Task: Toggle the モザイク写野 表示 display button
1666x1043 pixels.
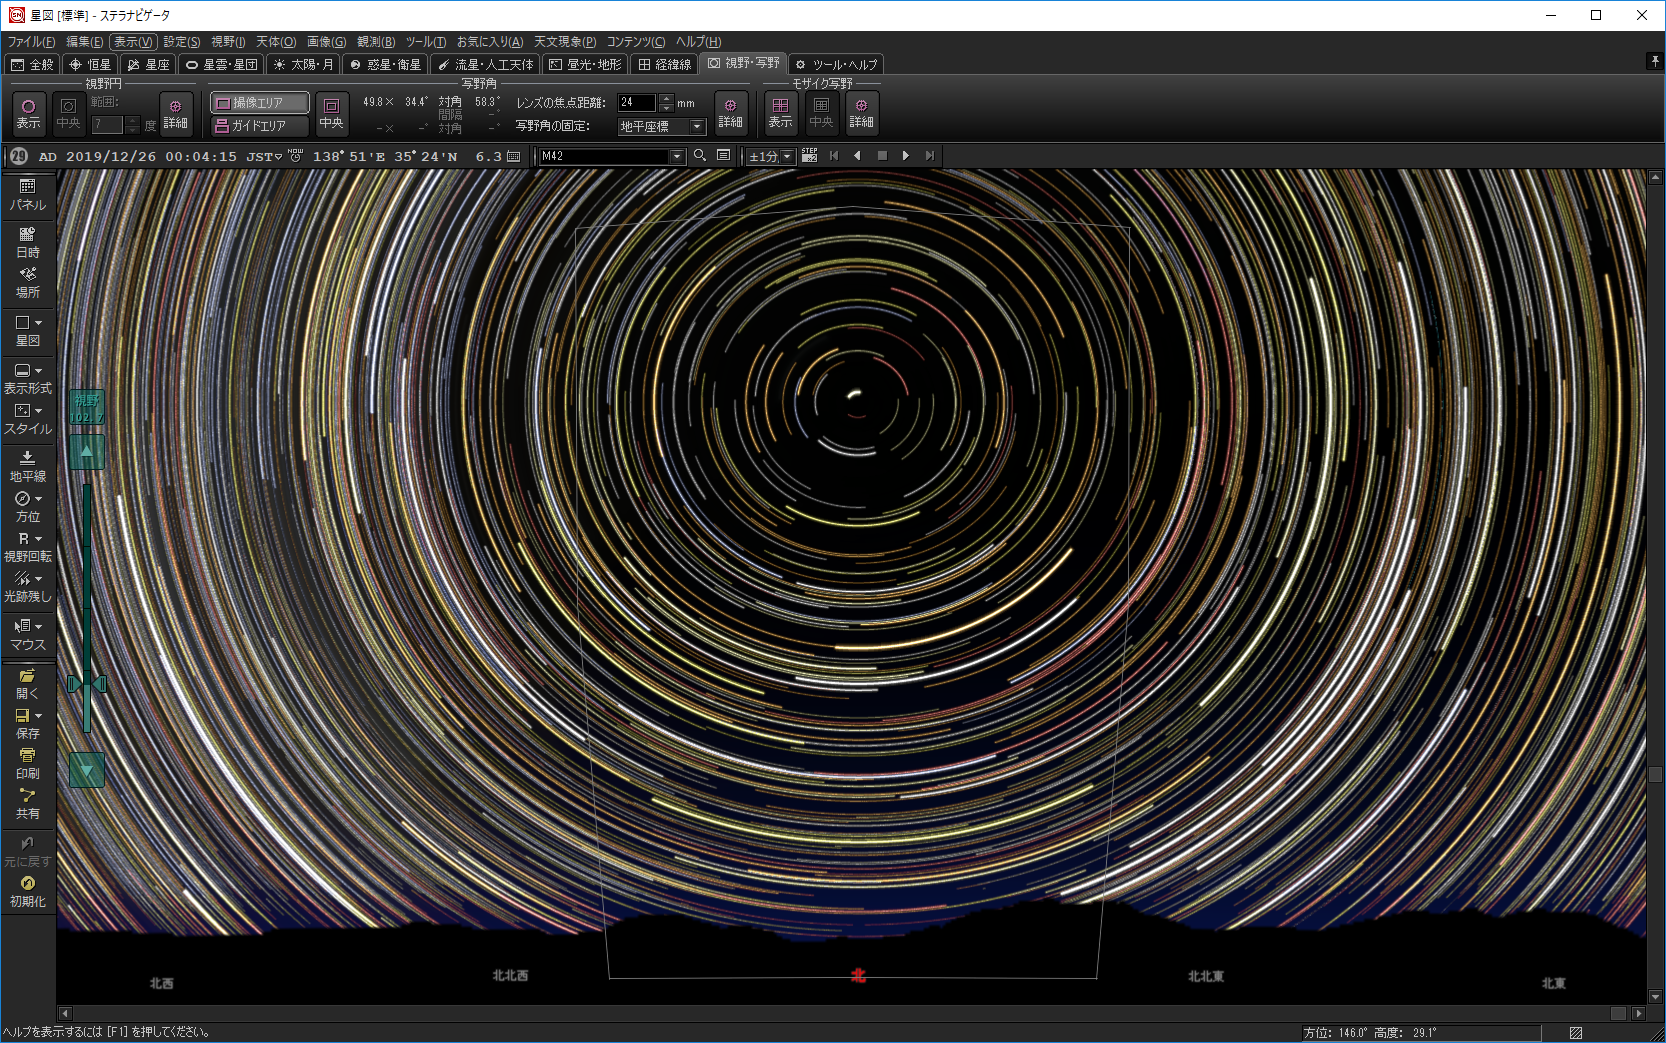Action: [x=780, y=113]
